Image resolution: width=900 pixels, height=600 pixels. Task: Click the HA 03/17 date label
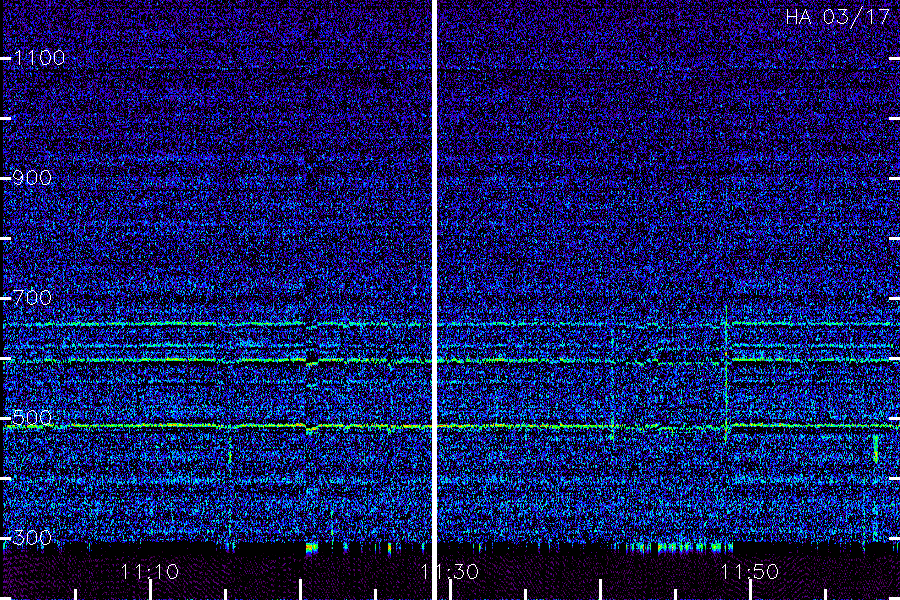pos(837,17)
